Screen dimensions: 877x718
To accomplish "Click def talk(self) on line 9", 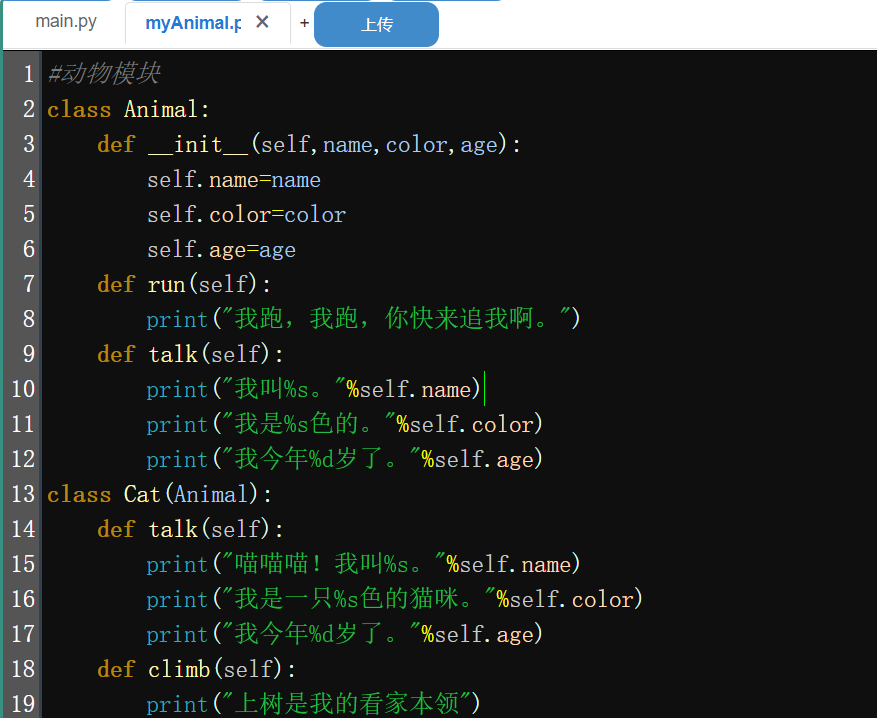I will pyautogui.click(x=190, y=355).
